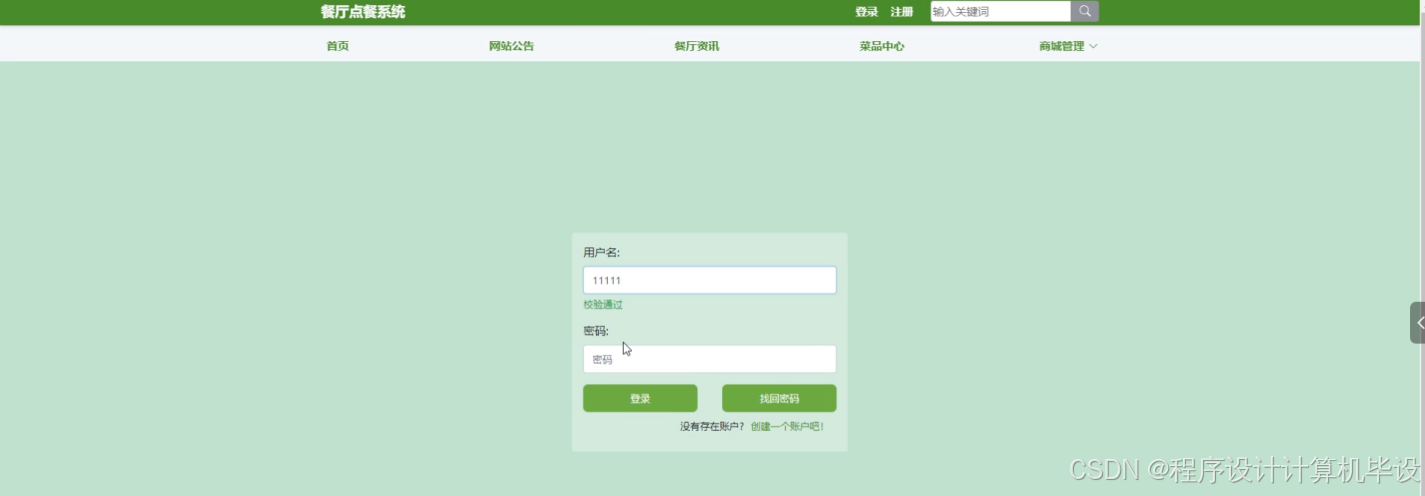Submit with the green 登录 button

click(x=640, y=398)
